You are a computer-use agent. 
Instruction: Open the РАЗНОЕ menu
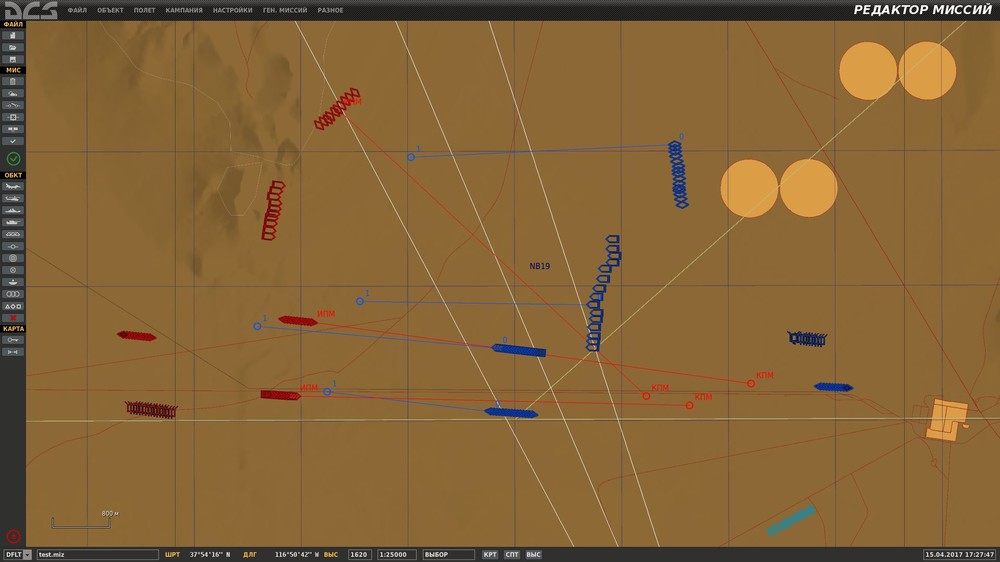coord(330,10)
